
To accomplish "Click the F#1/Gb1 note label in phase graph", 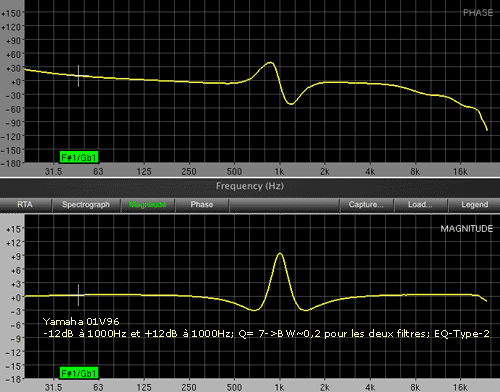I will (x=79, y=157).
